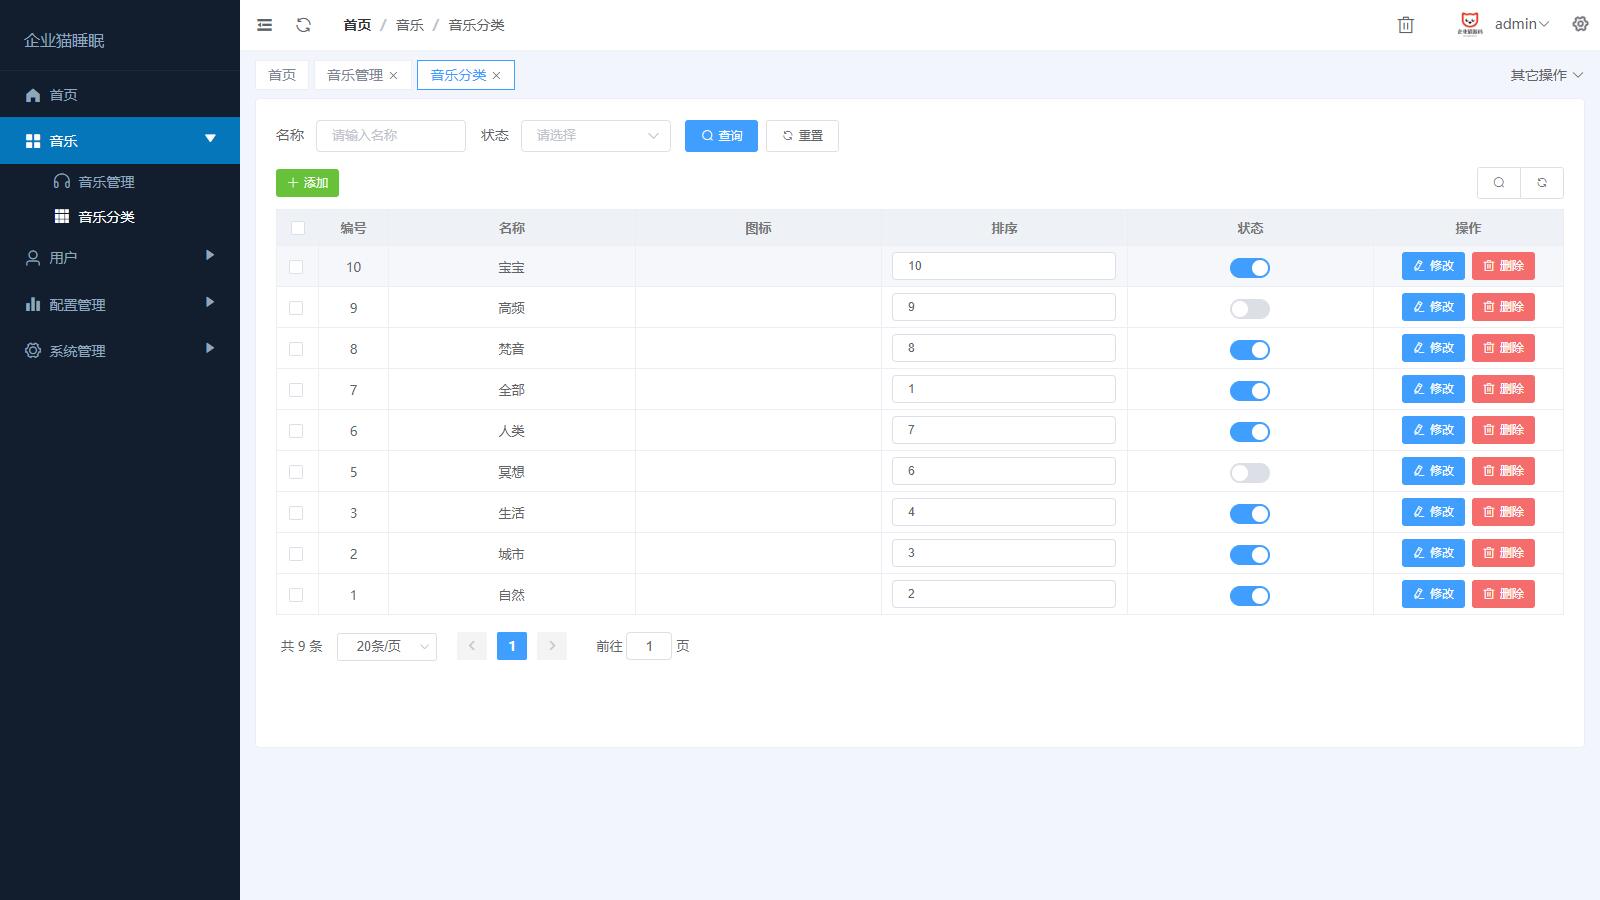Click 删除 for the 自然 row
Screen dimensions: 1600x900
click(x=1502, y=594)
